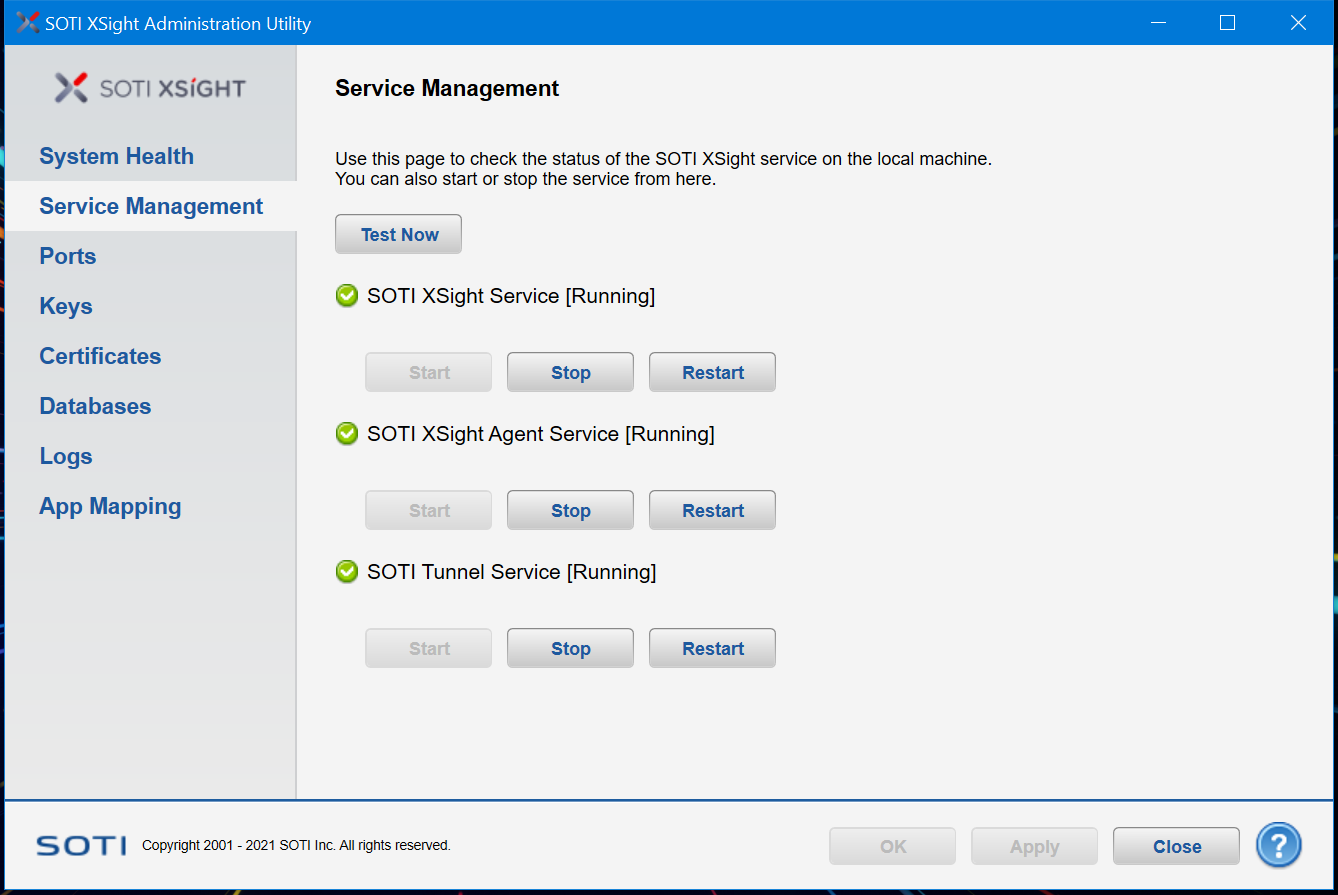
Task: Click green status icon beside SOTI XSight Agent Service
Action: coord(347,434)
